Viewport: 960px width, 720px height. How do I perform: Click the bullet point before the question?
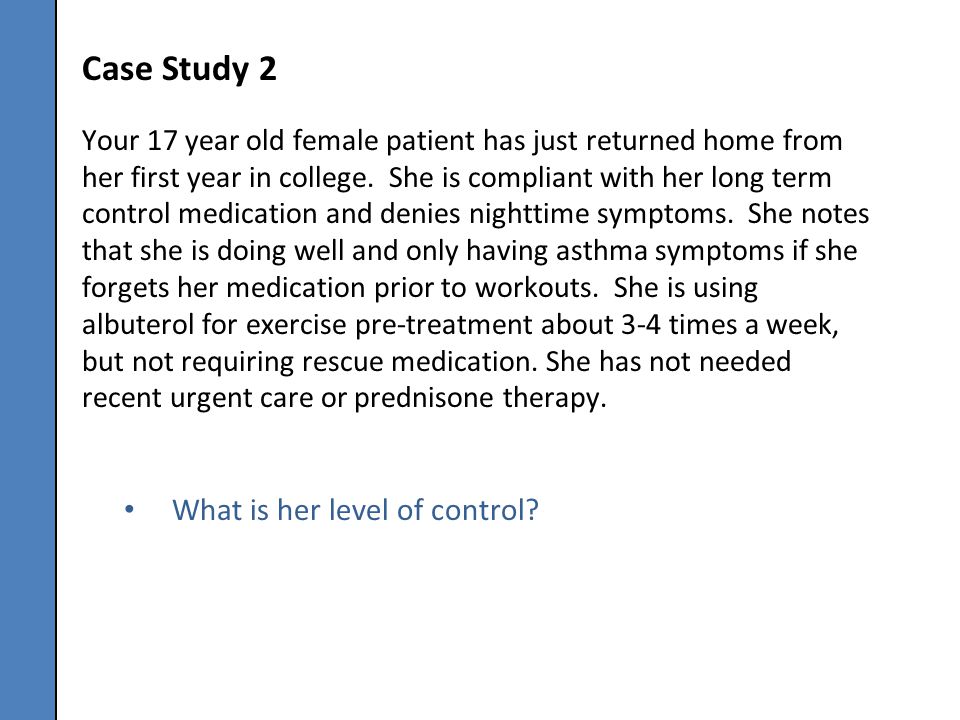[129, 509]
